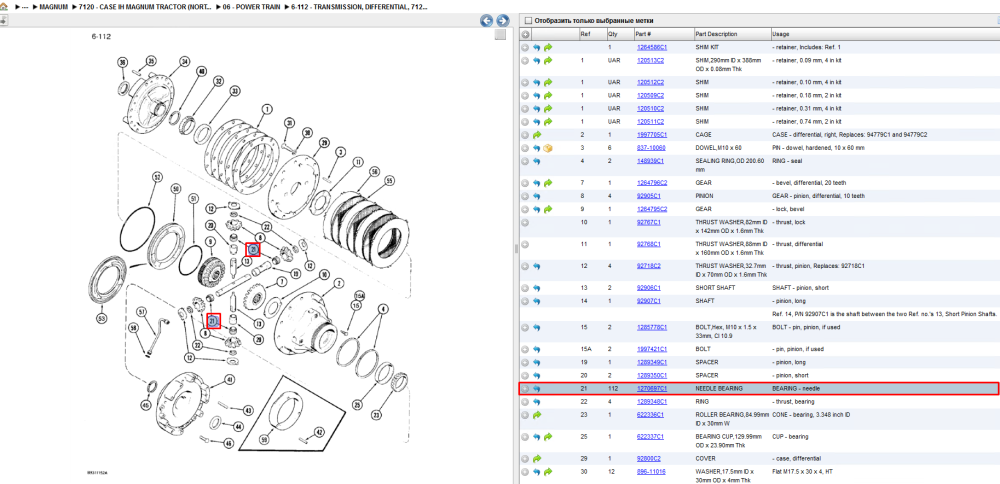The image size is (1000, 484).
Task: Open part number link 1264586C1
Action: (652, 47)
